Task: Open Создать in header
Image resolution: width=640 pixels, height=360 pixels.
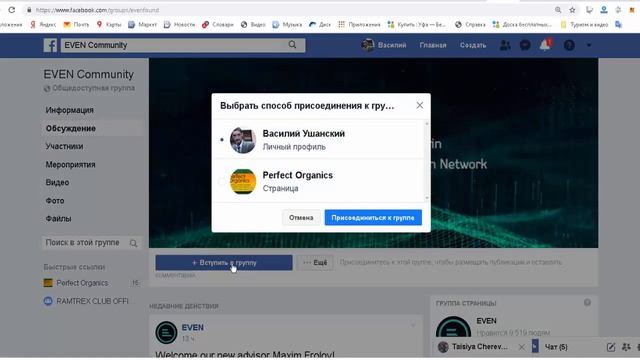Action: pos(473,45)
